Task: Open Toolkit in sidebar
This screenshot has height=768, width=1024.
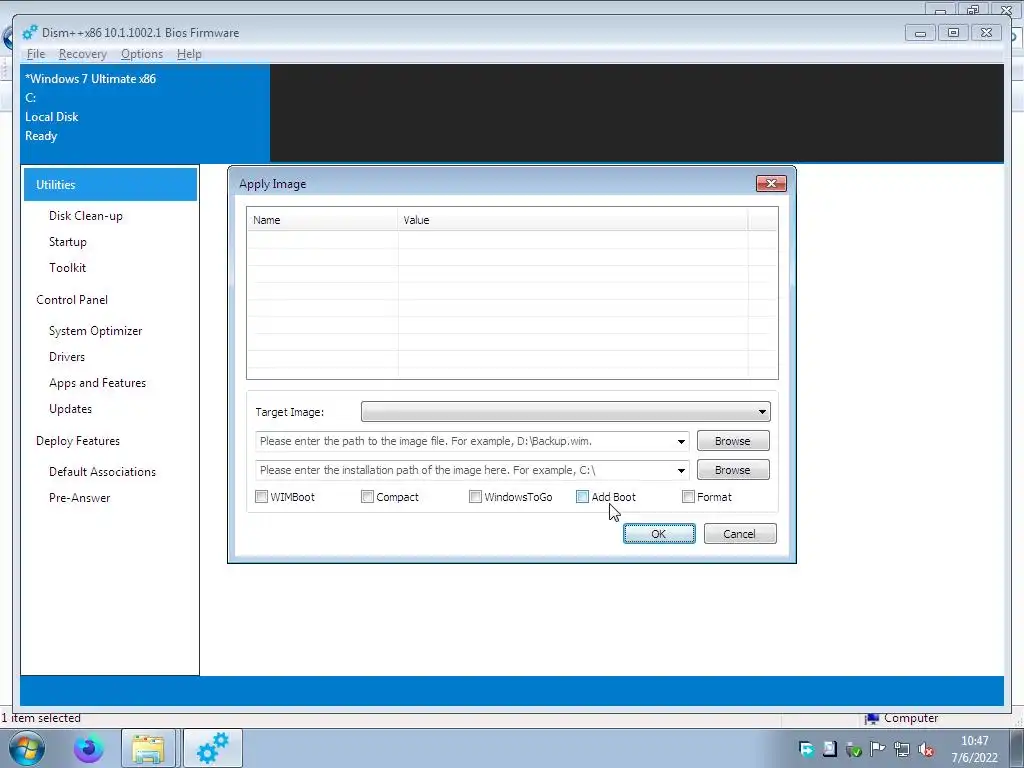Action: pos(67,268)
